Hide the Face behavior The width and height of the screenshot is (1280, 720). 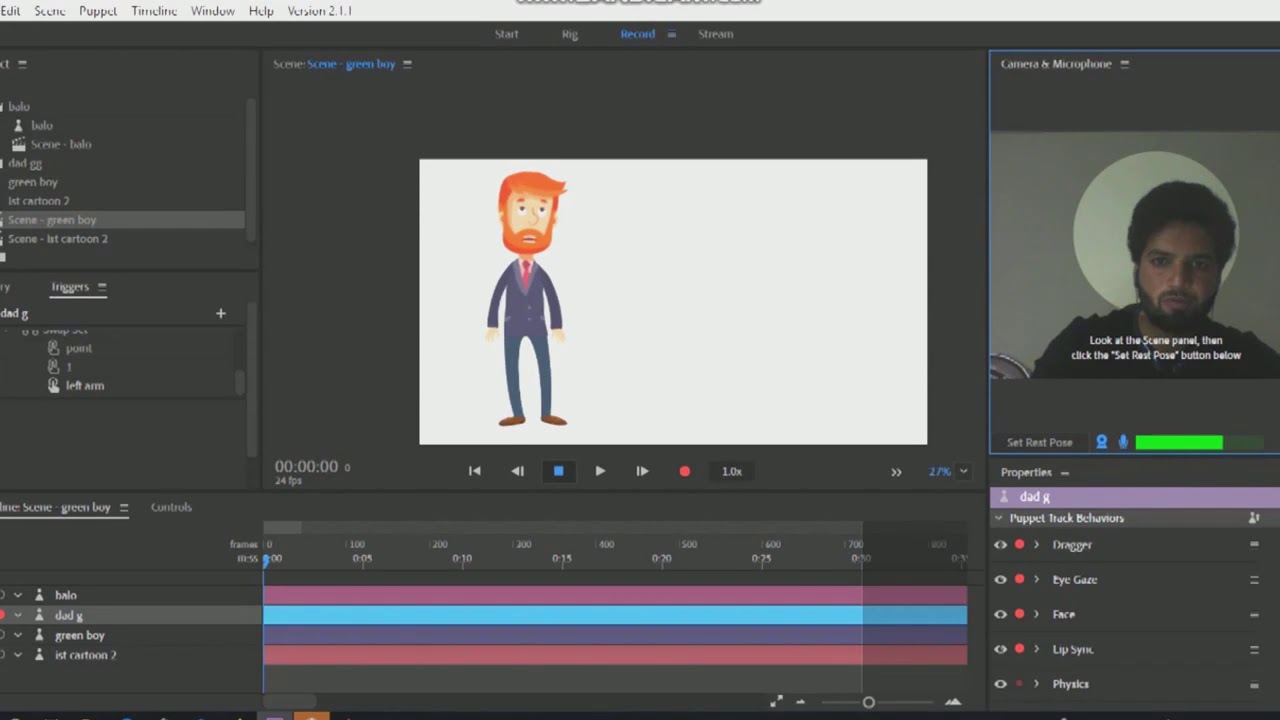[x=1000, y=614]
